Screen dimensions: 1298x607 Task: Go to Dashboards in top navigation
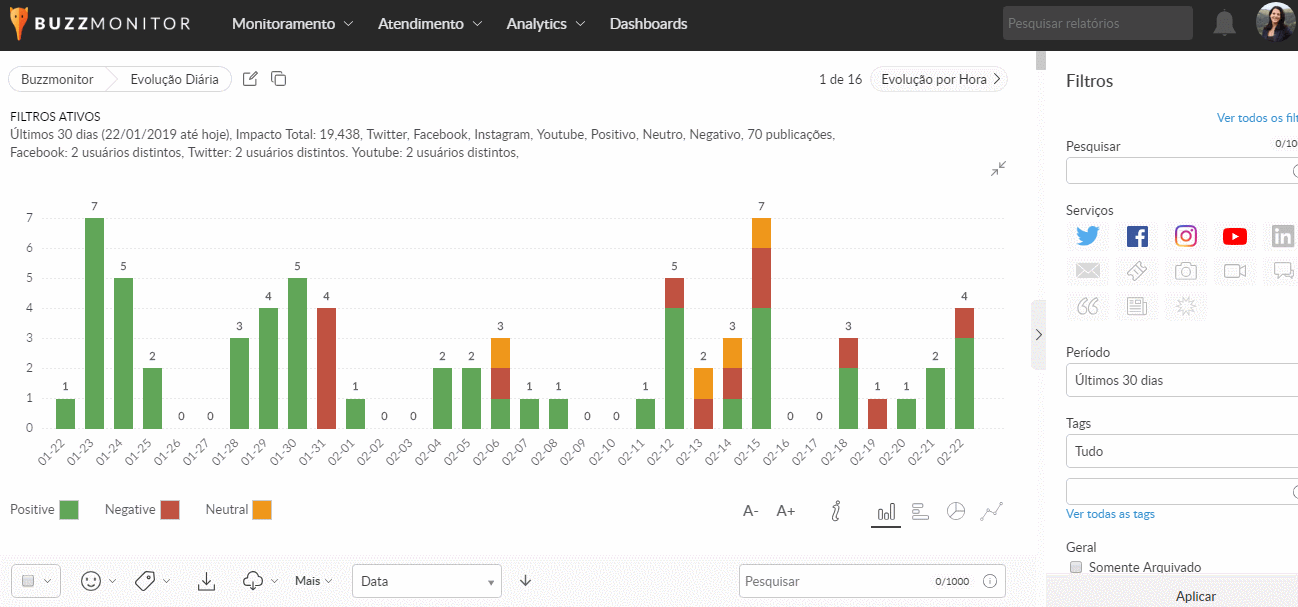pyautogui.click(x=648, y=24)
